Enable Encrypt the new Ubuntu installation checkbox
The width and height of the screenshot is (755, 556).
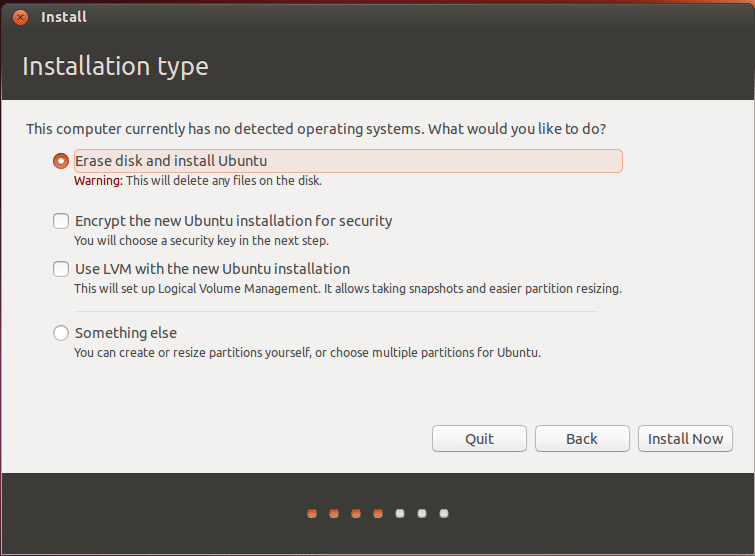coord(61,221)
